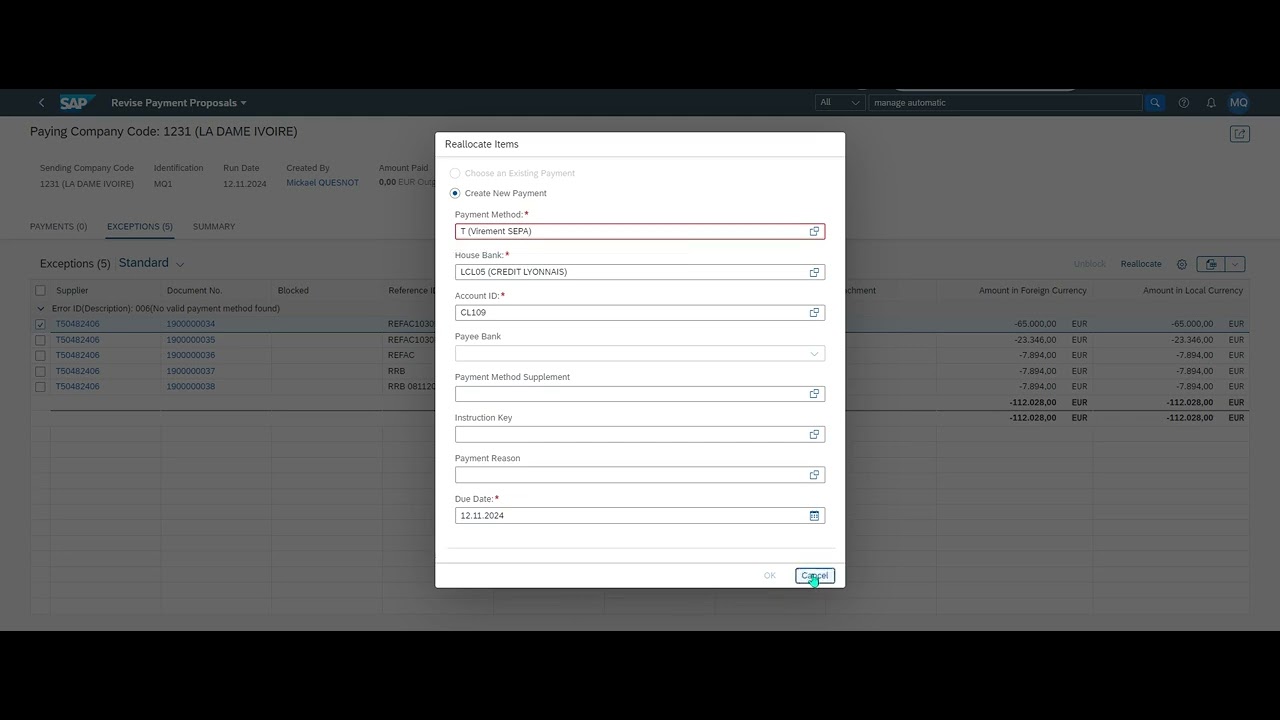Click the SAP logo

tap(75, 103)
